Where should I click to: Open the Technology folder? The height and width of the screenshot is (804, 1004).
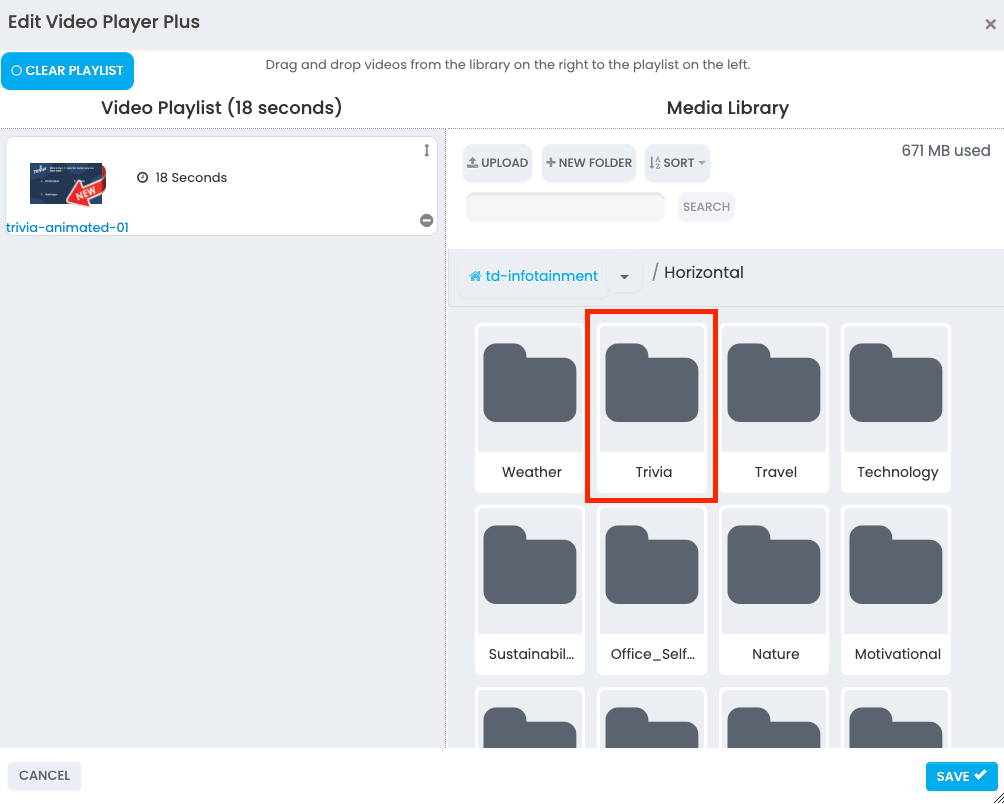[x=896, y=408]
